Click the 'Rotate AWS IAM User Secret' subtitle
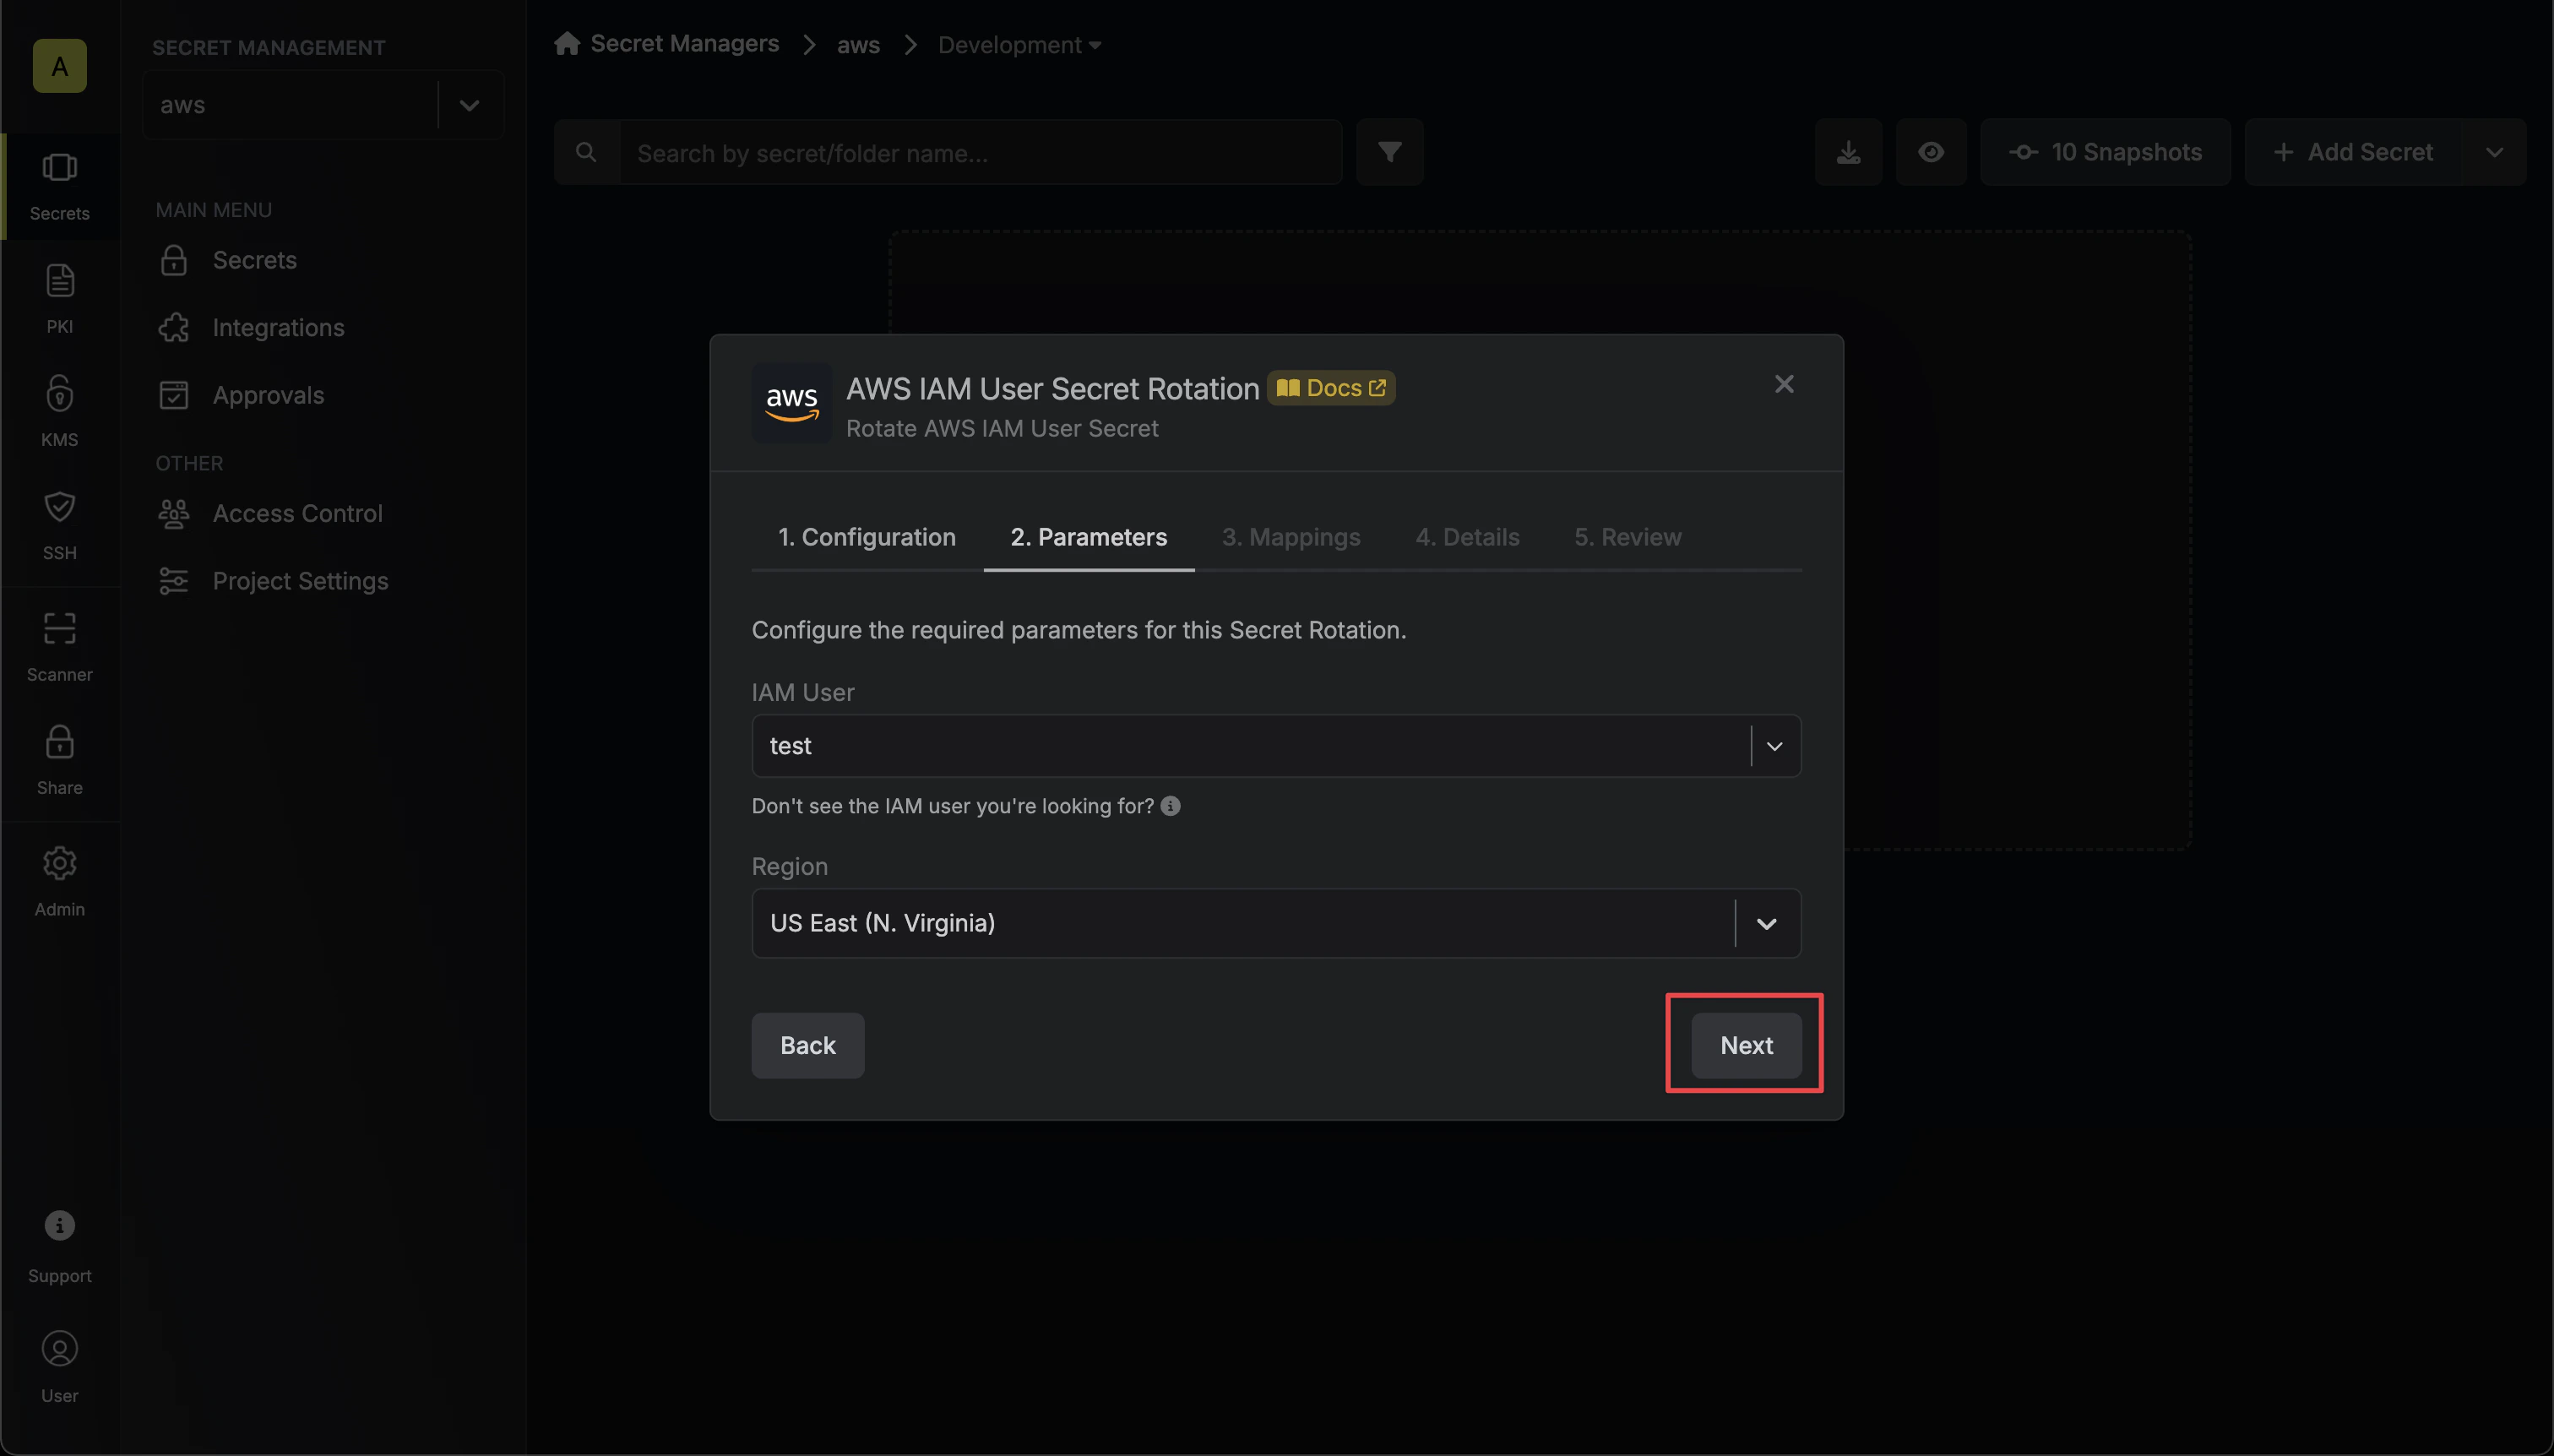Image resolution: width=2554 pixels, height=1456 pixels. [x=1002, y=428]
